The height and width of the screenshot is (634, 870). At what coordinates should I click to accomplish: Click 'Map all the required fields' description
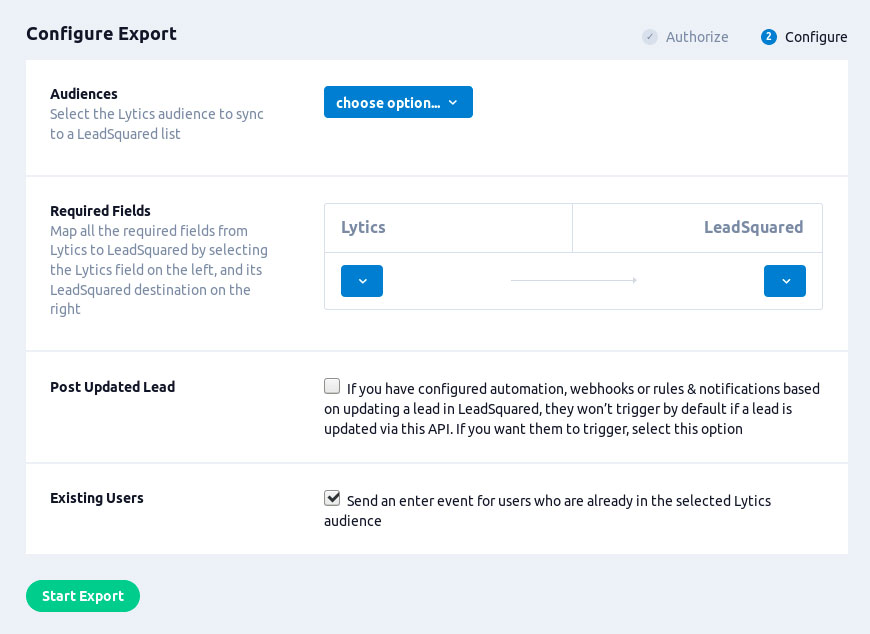click(x=159, y=270)
